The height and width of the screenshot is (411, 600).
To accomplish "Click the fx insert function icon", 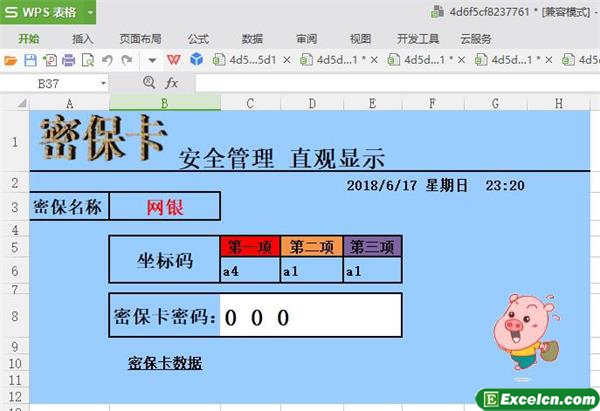I will click(x=171, y=83).
